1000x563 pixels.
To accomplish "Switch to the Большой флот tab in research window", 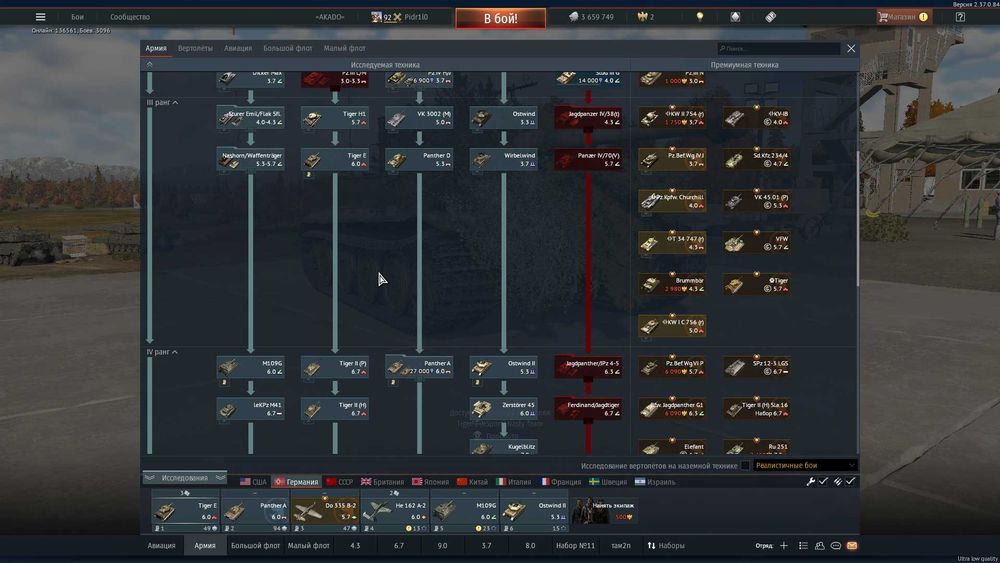I will tap(288, 48).
